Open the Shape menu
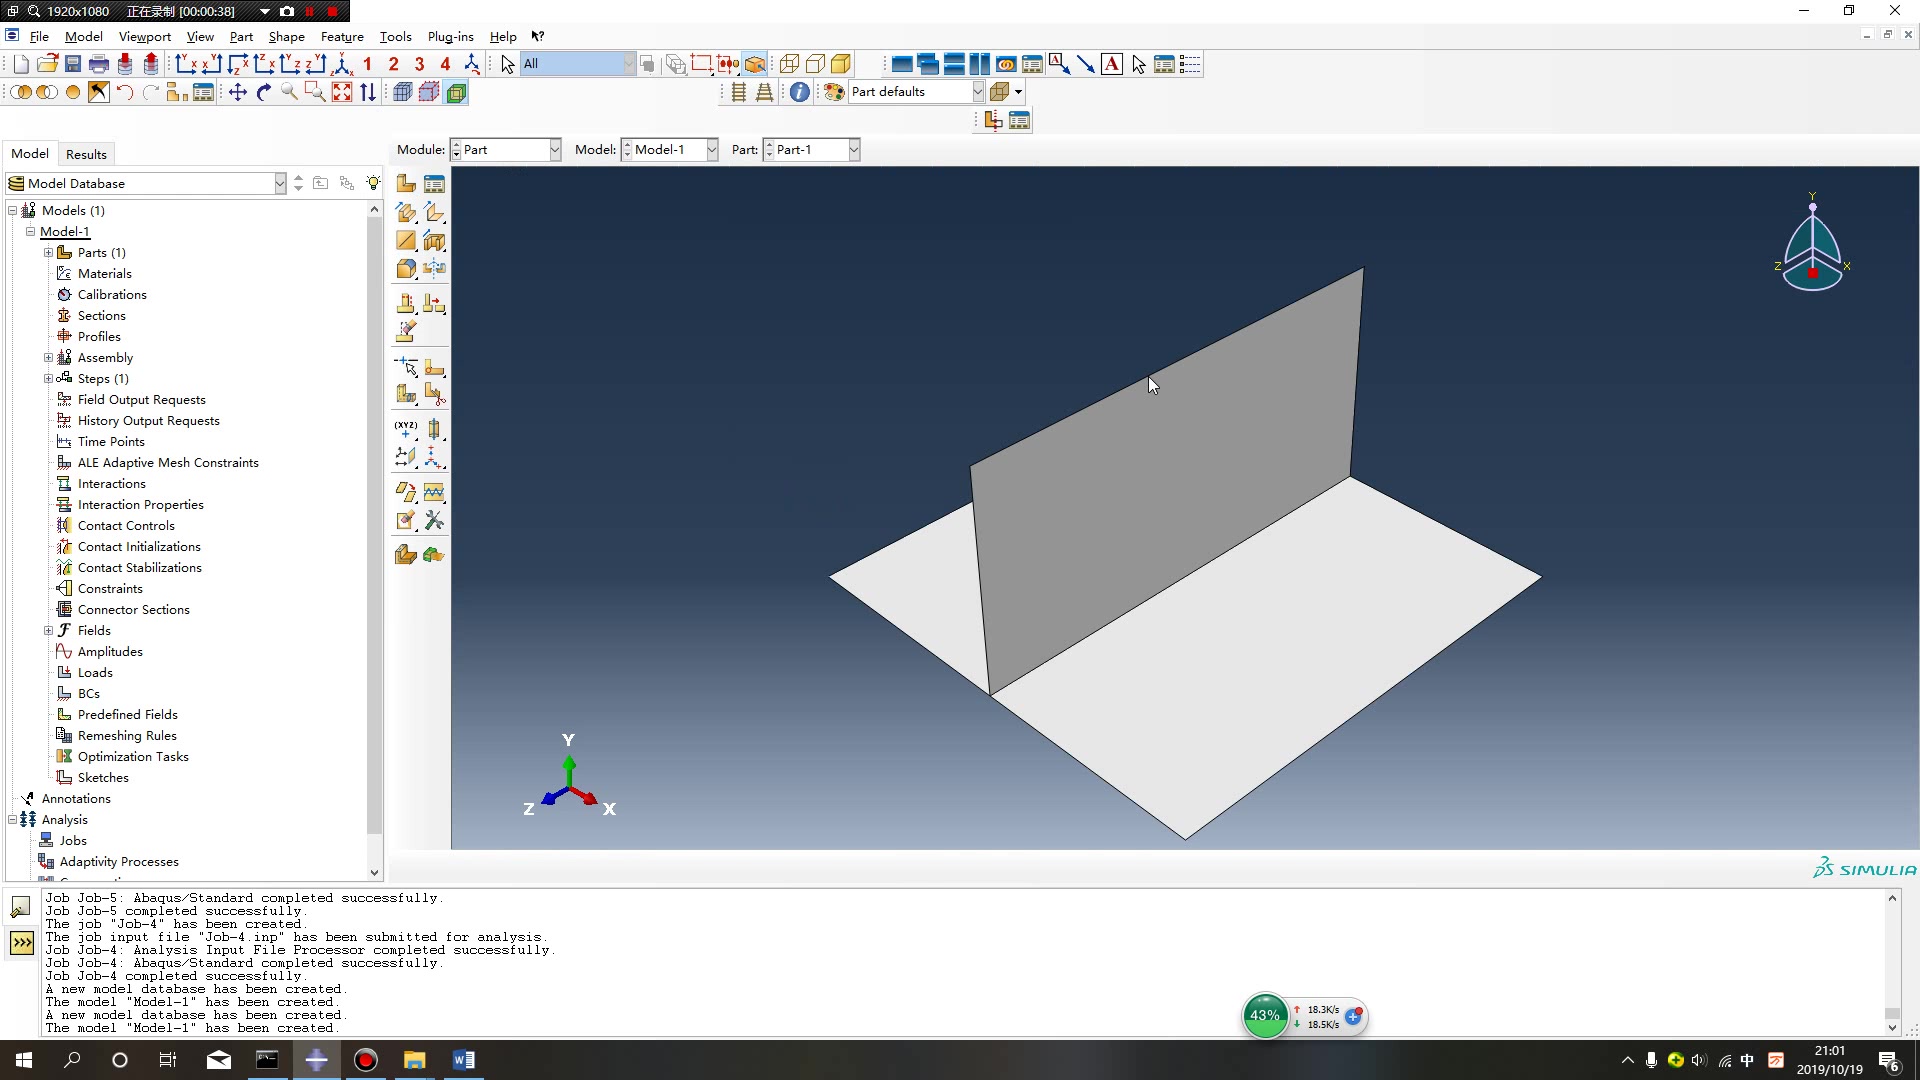1920x1080 pixels. click(x=287, y=36)
